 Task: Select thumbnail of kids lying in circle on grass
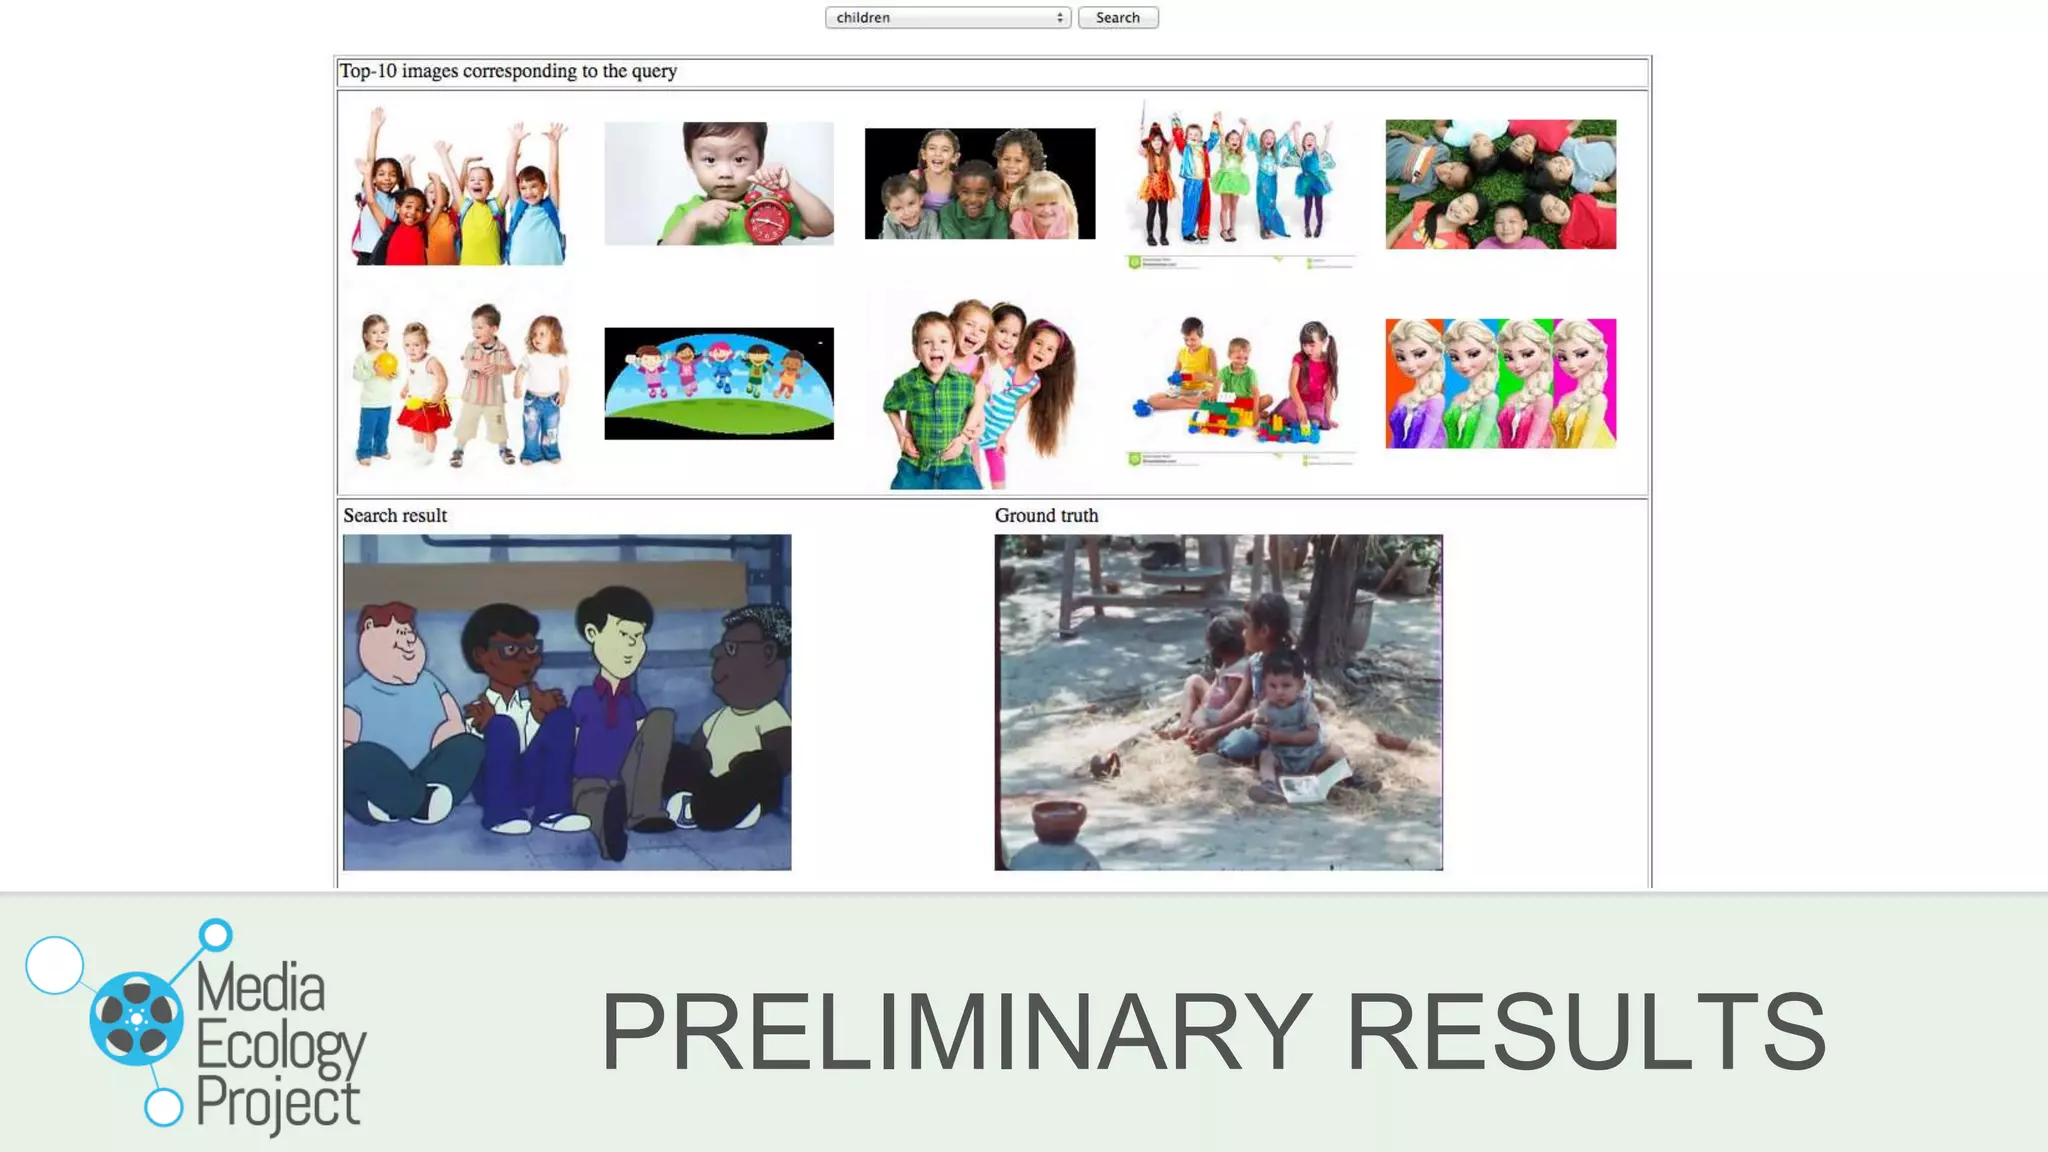point(1501,184)
